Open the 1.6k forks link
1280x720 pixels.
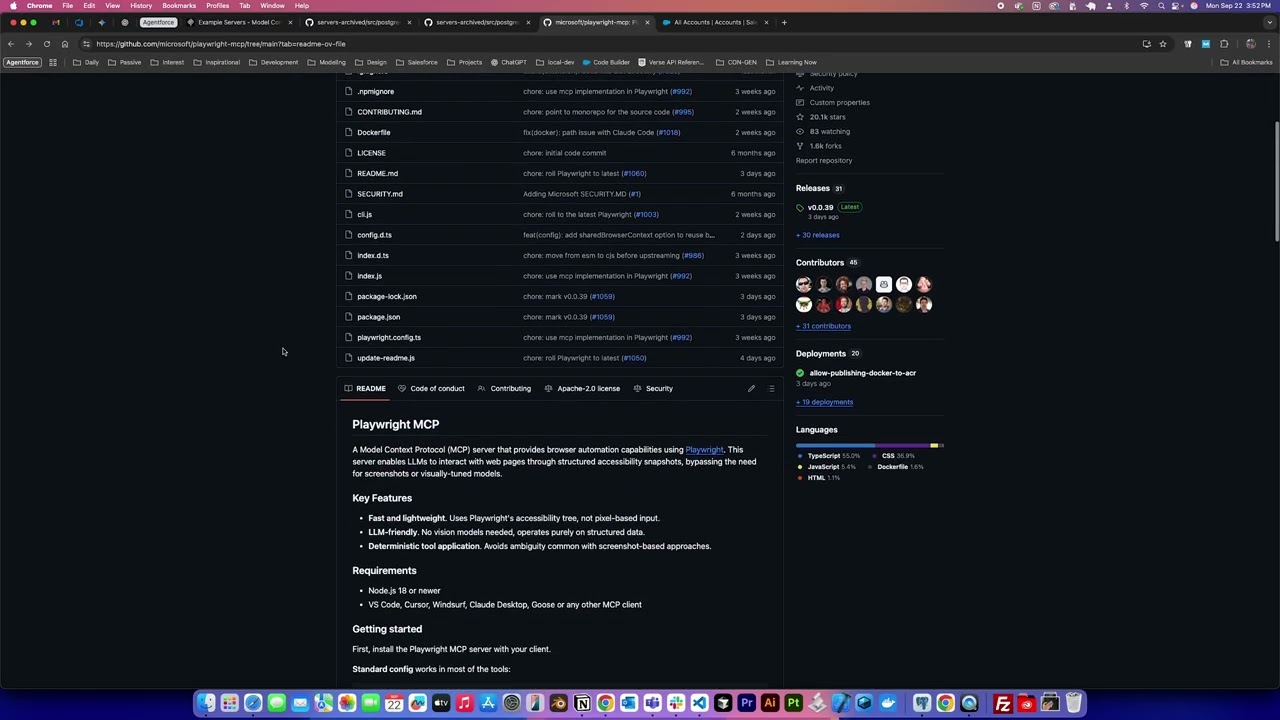tap(825, 146)
